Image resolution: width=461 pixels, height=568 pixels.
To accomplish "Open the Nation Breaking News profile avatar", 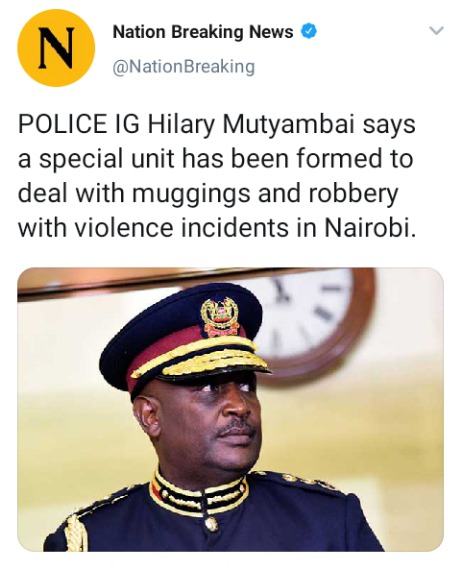I will point(56,48).
